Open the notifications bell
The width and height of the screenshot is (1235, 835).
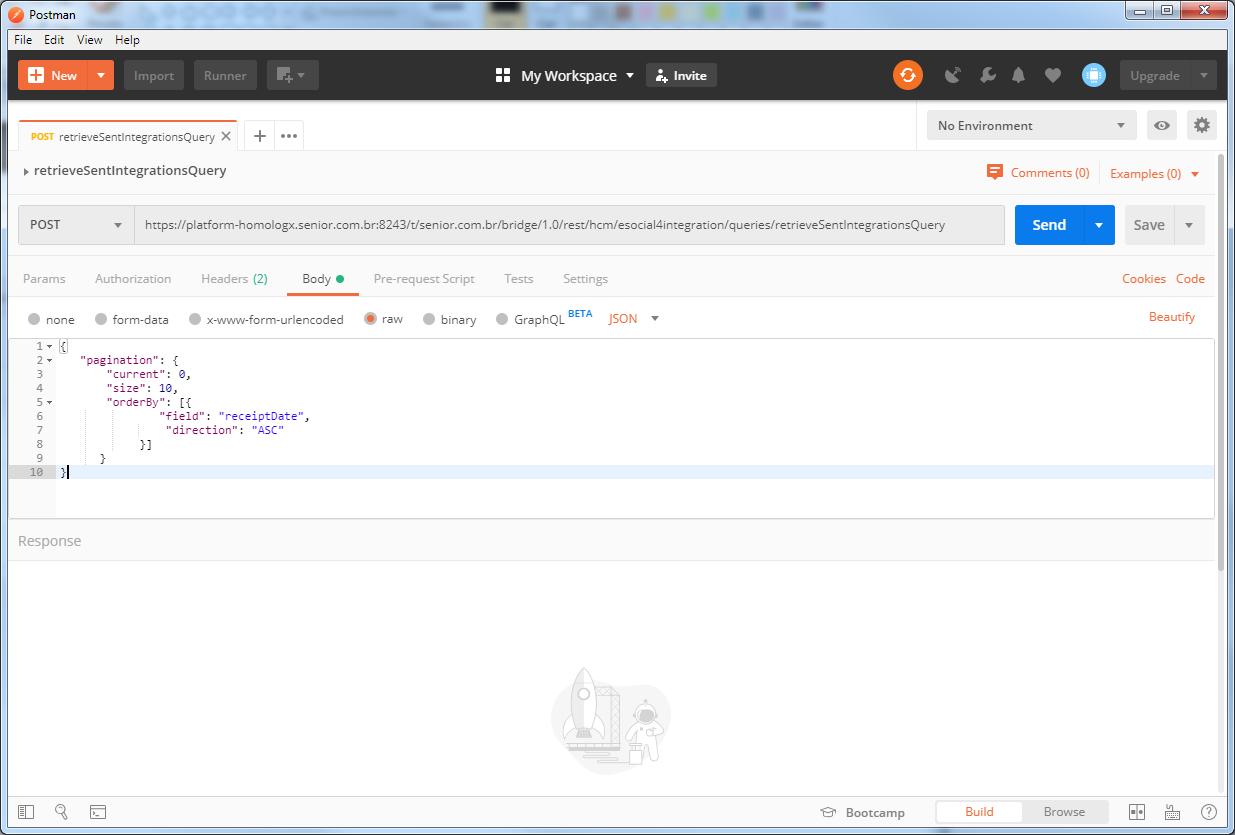[x=1019, y=75]
